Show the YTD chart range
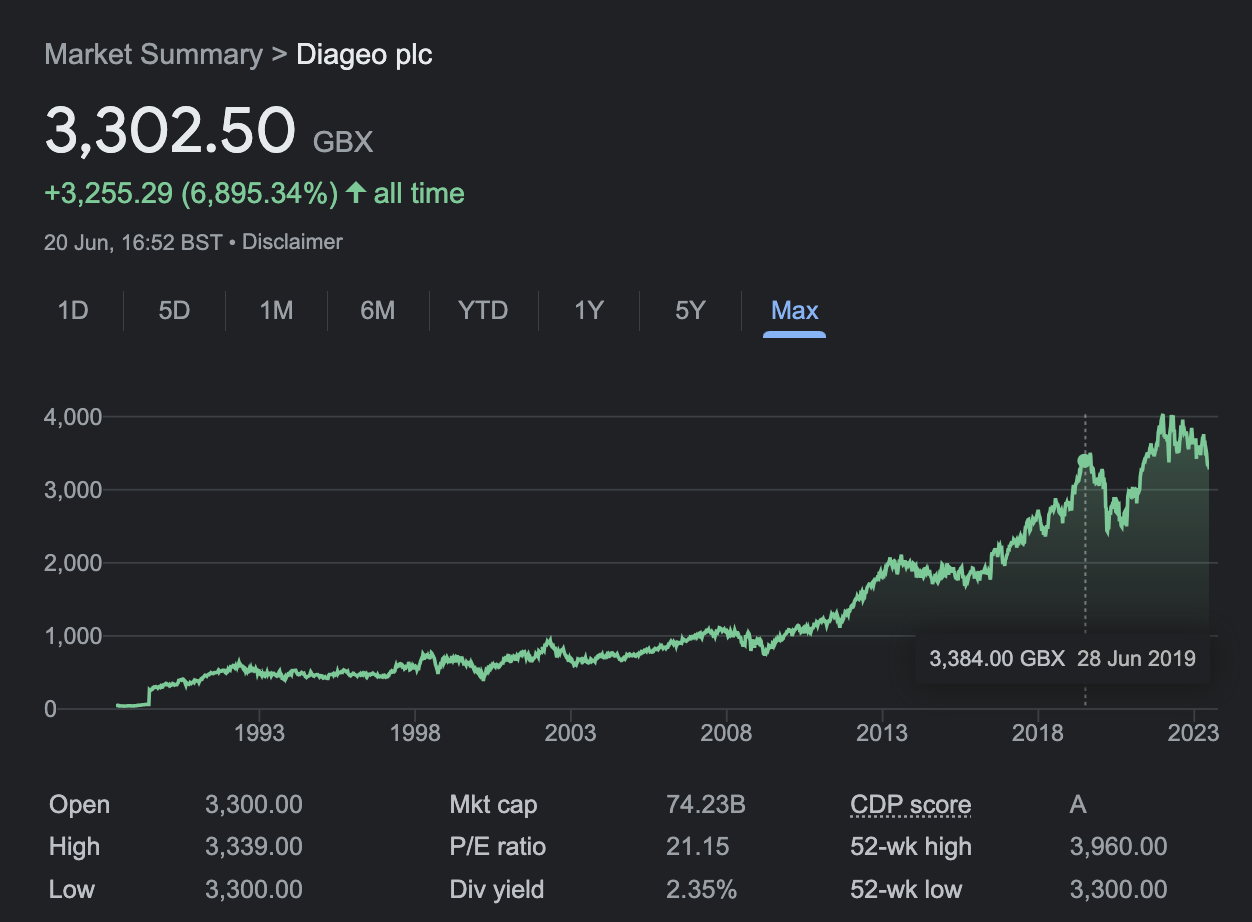The image size is (1252, 922). pos(483,310)
